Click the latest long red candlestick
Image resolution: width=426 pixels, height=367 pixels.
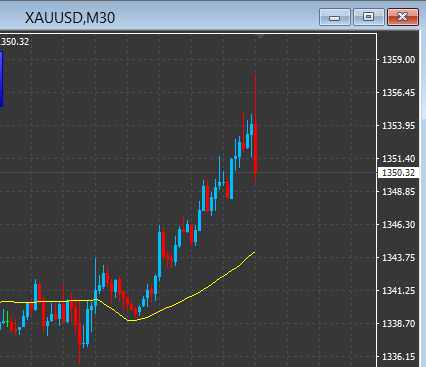[x=256, y=148]
